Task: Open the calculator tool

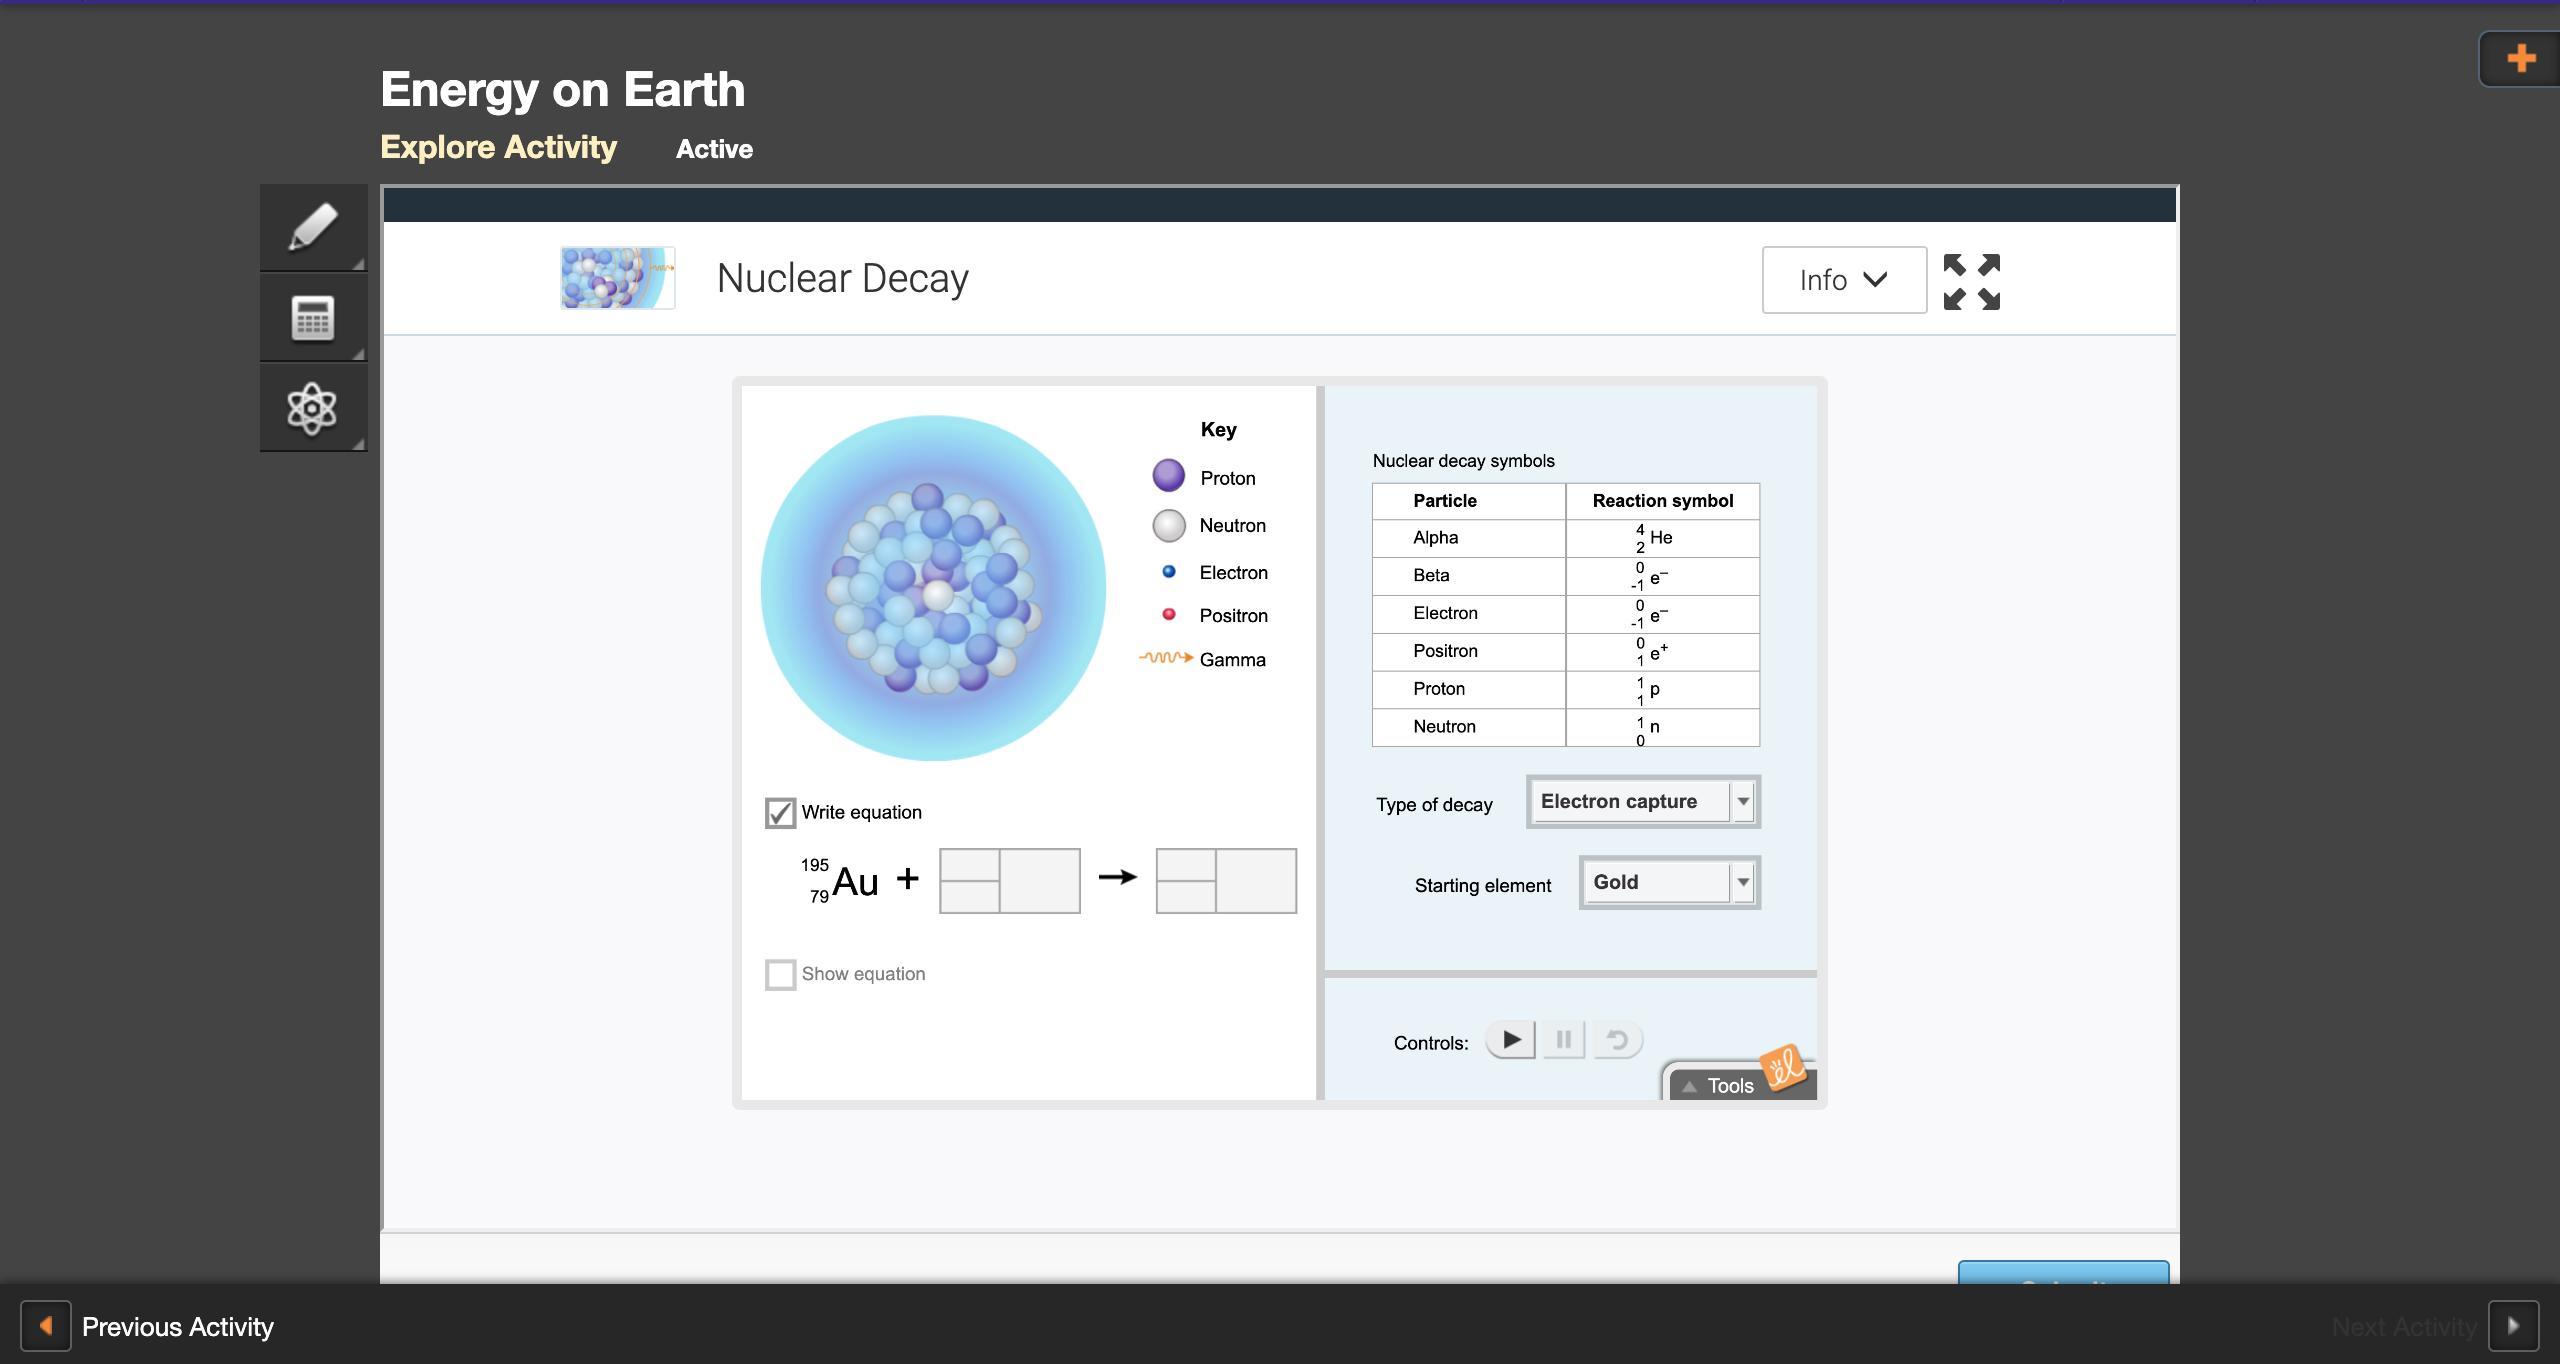Action: pos(313,318)
